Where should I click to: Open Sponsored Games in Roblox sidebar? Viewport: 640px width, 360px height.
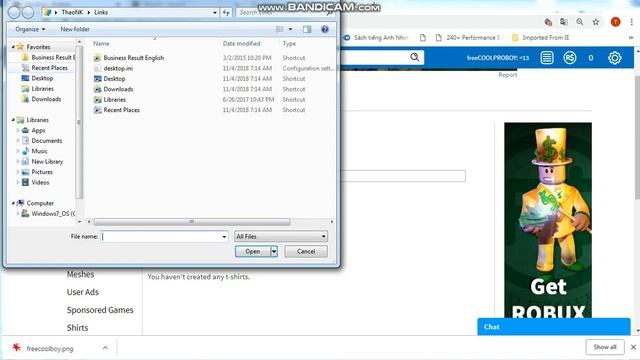coord(100,310)
